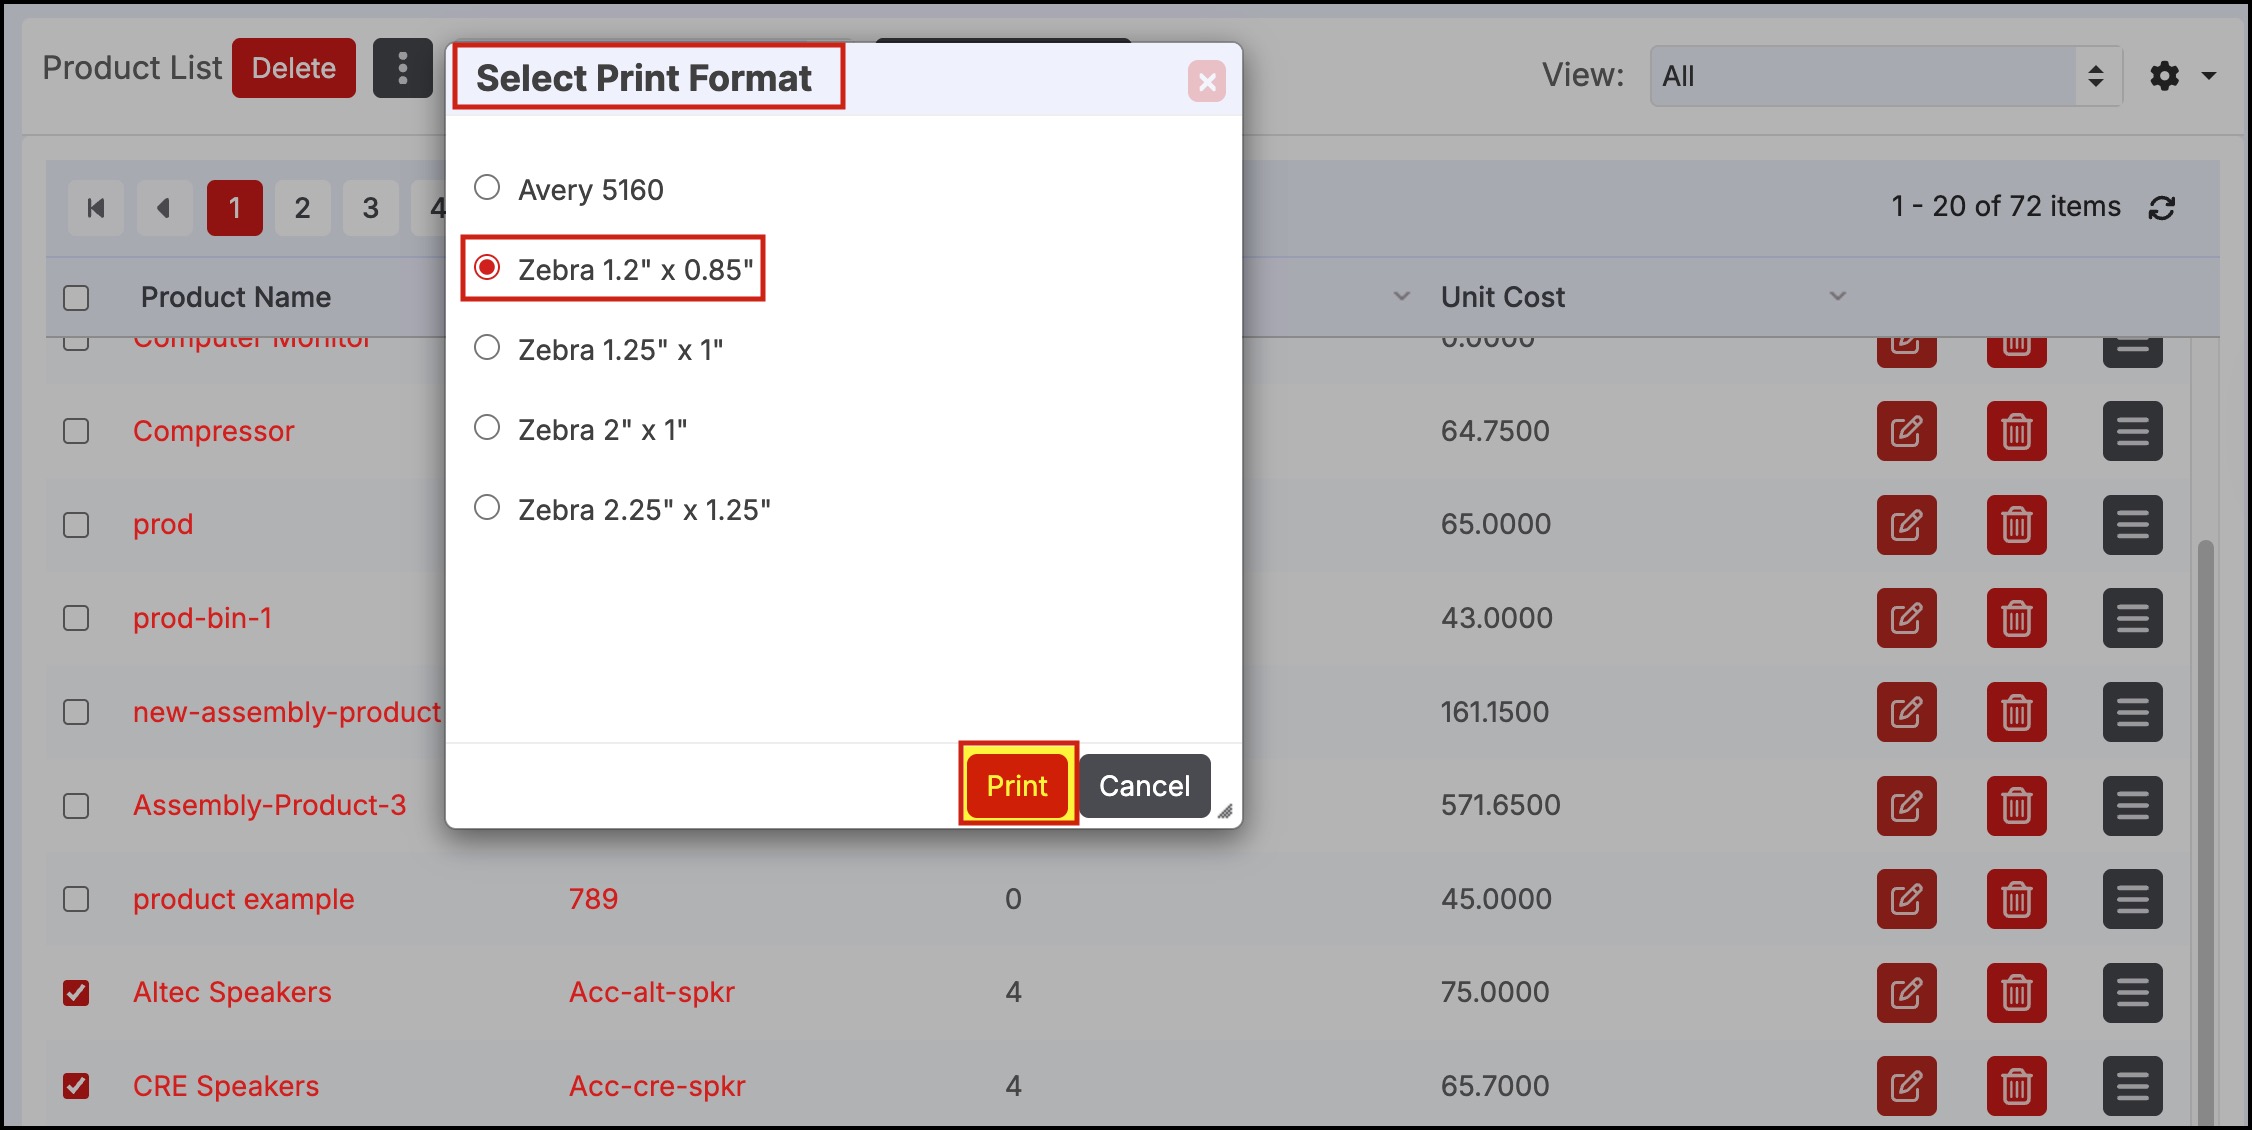Toggle the select-all header checkbox
2252x1130 pixels.
click(76, 298)
